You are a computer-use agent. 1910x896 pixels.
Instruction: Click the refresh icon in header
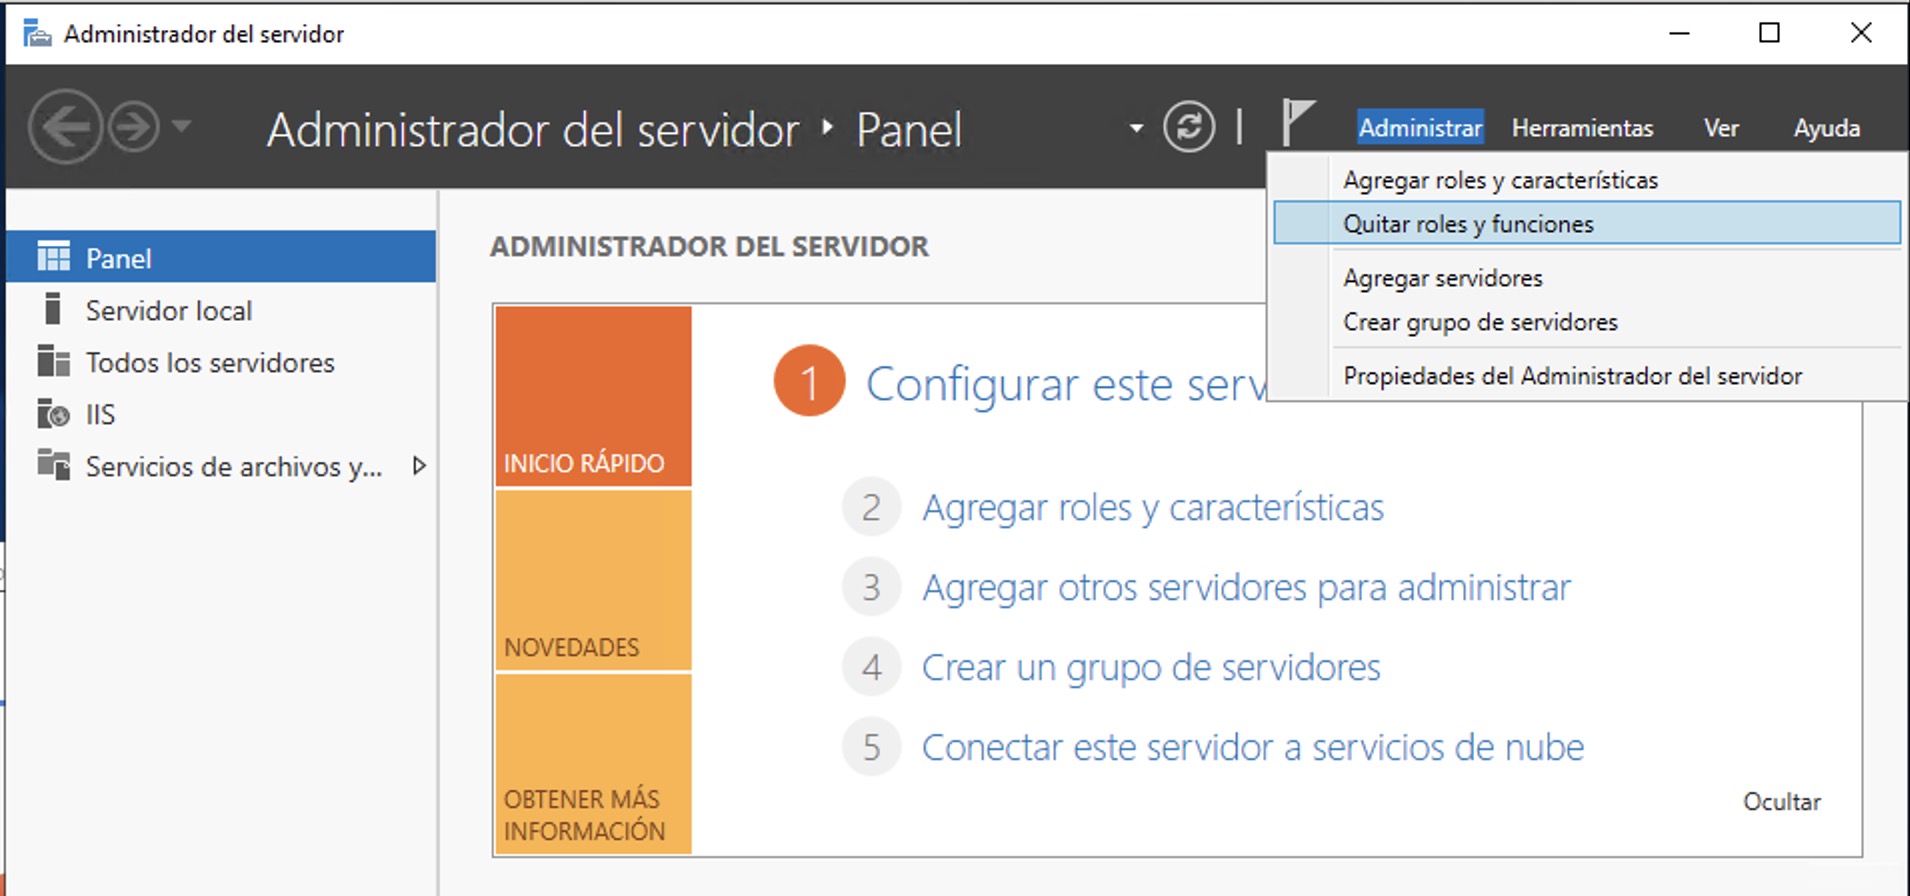tap(1189, 127)
